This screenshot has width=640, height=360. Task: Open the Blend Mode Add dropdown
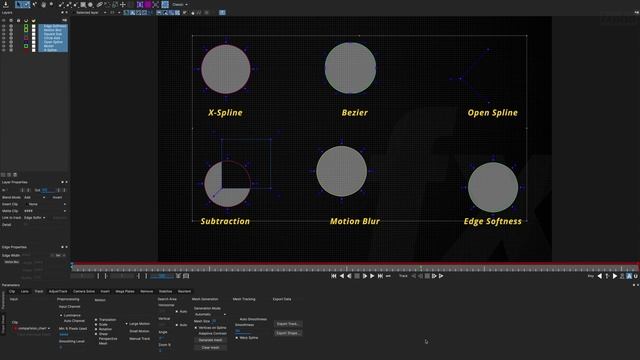(x=35, y=197)
